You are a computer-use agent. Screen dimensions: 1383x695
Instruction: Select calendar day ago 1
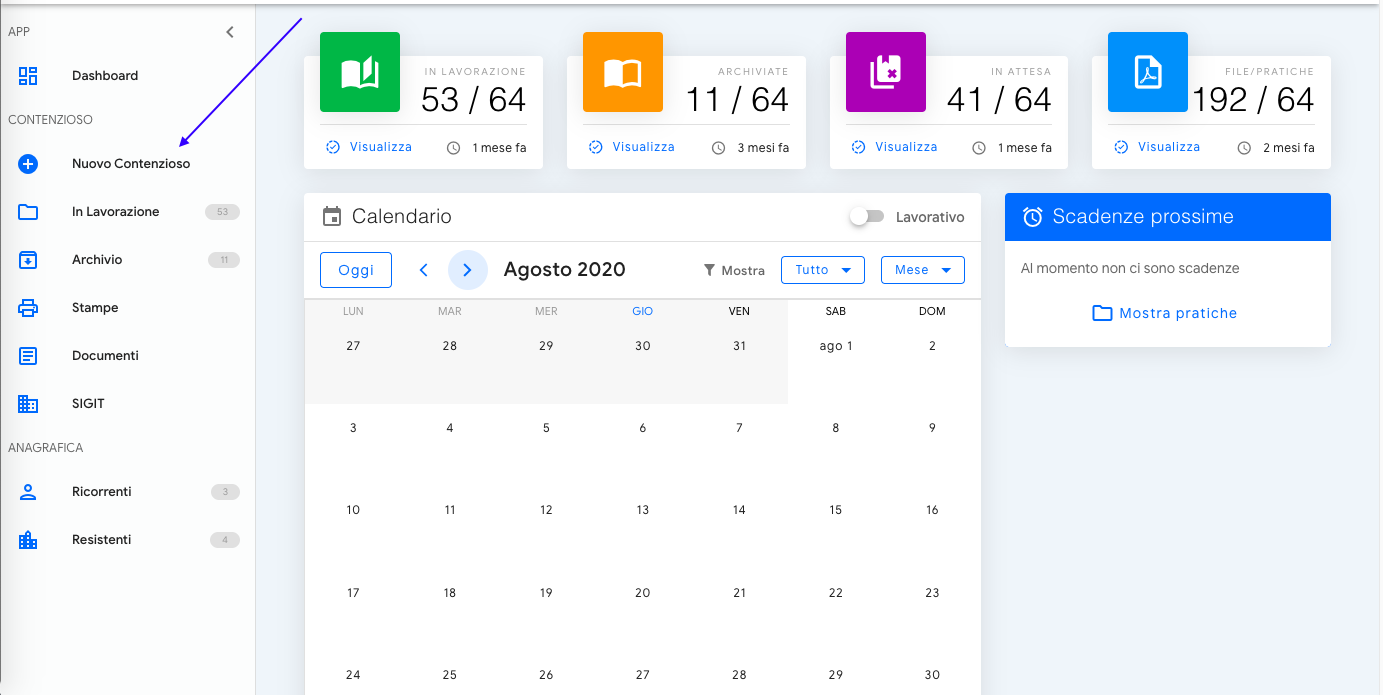[836, 346]
